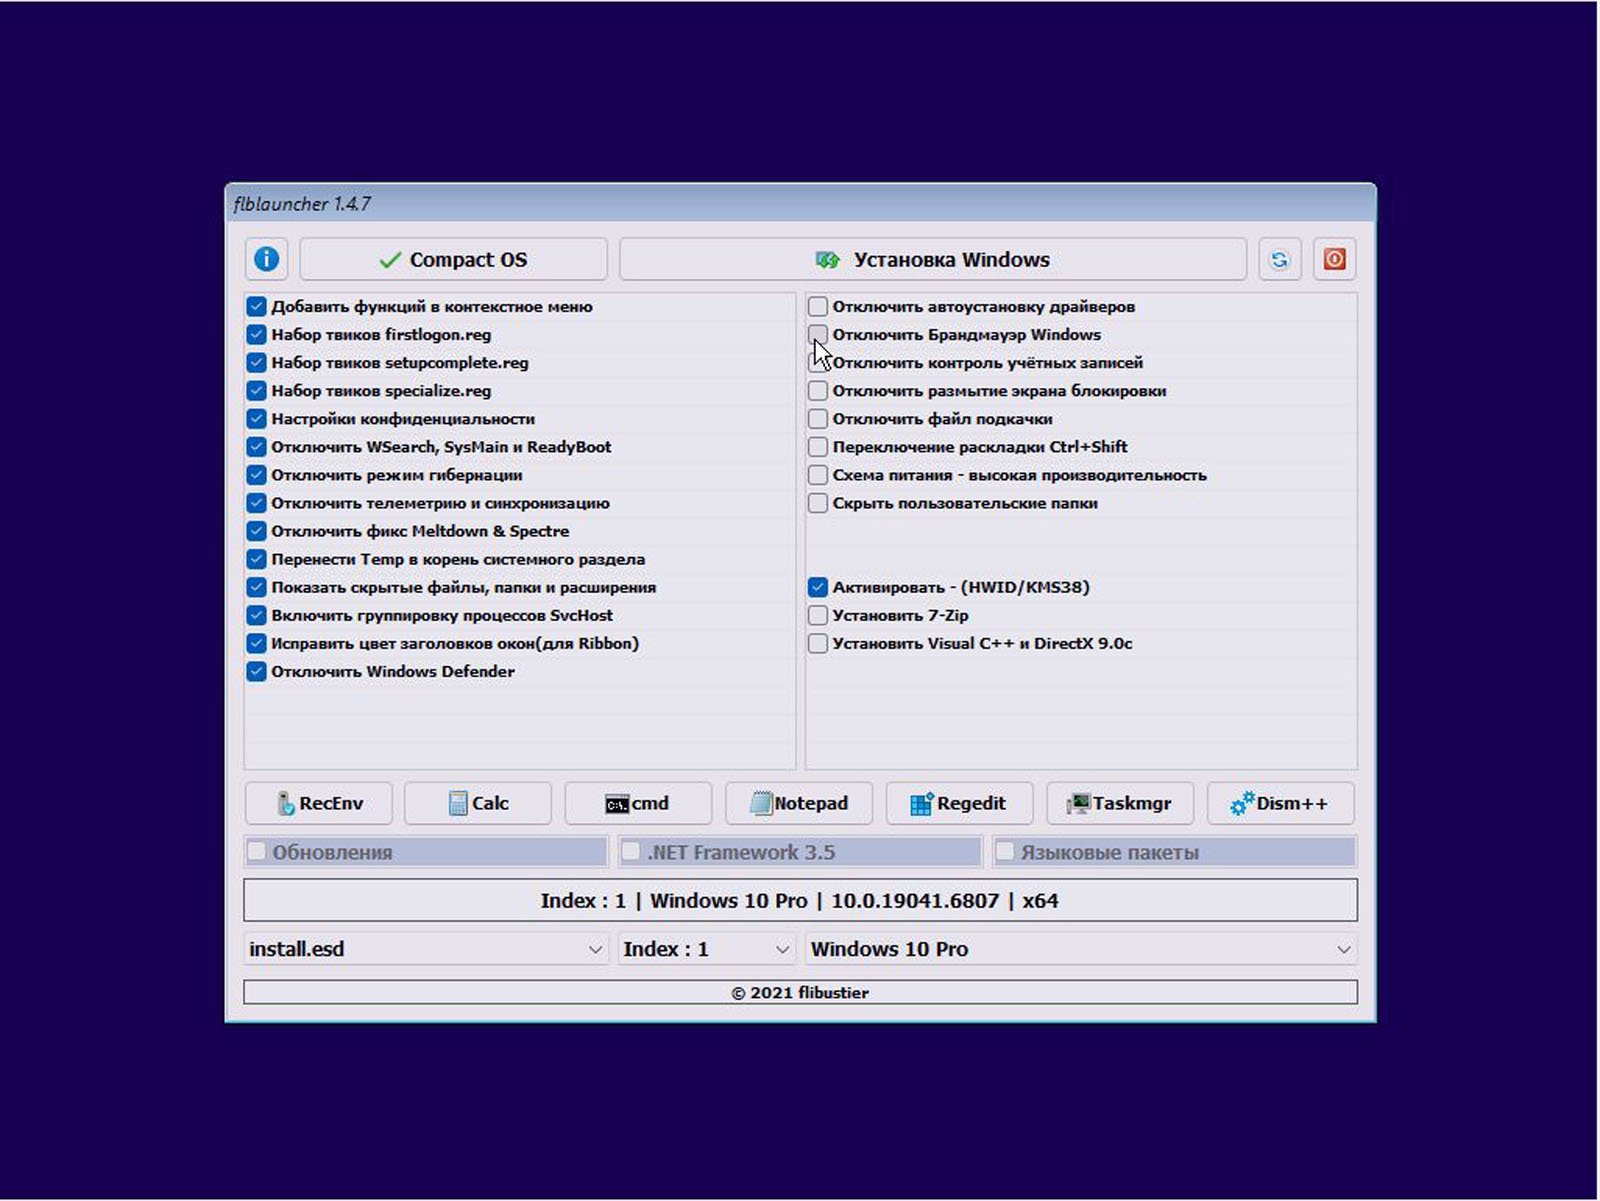Enable Отключить Брандмауэр Windows checkbox

(818, 335)
